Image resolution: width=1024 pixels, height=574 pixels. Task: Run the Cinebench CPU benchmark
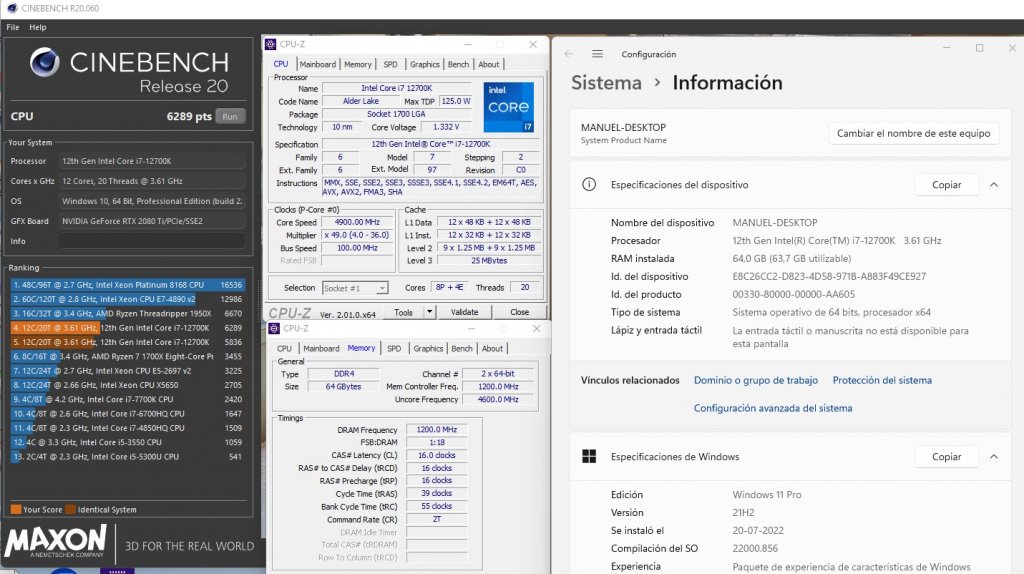coord(230,116)
